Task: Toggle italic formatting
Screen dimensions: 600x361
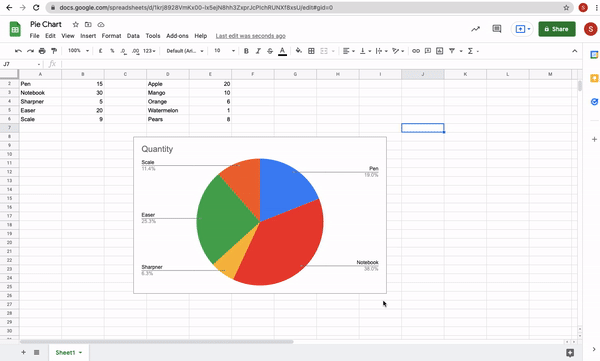Action: coord(258,51)
